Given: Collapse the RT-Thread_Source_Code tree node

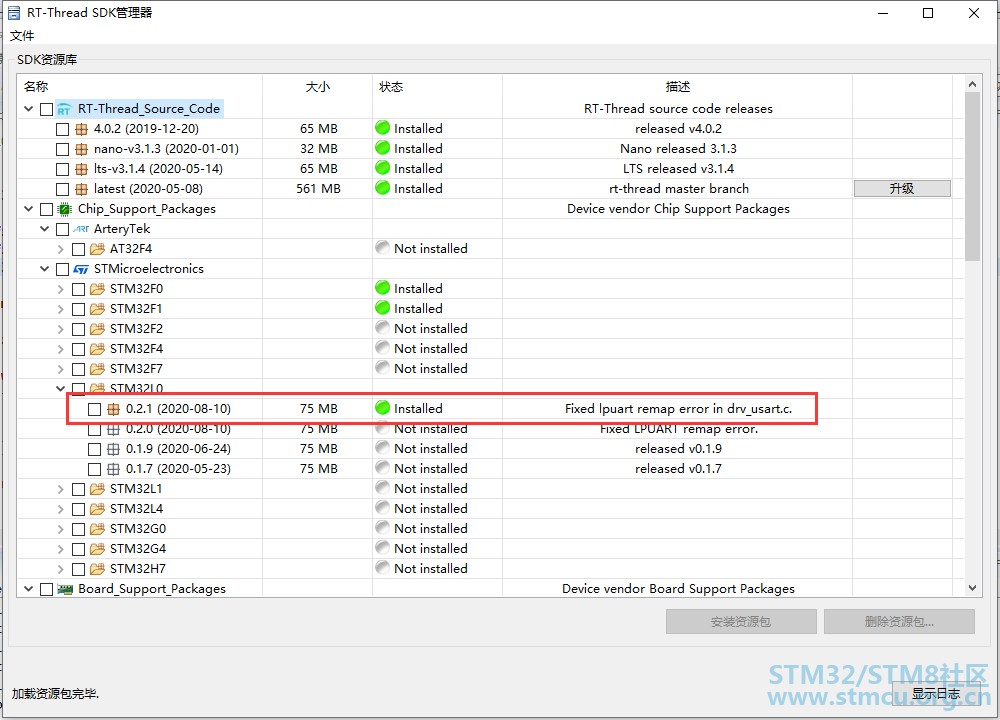Looking at the screenshot, I should point(28,109).
